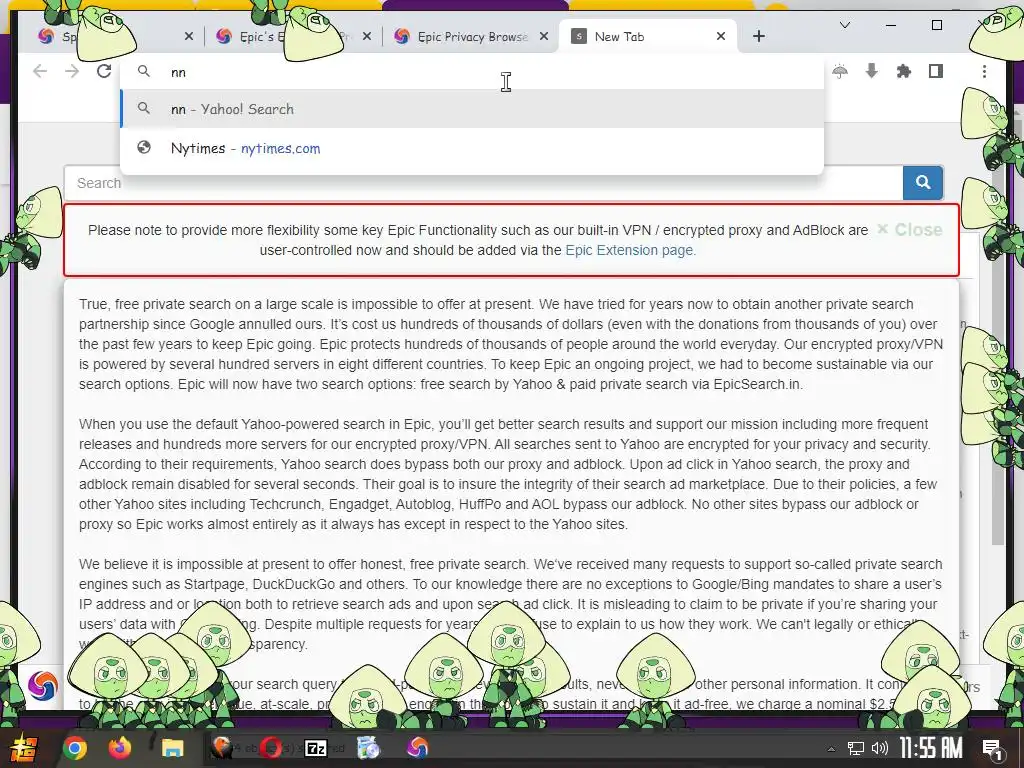Viewport: 1024px width, 768px height.
Task: Click the page vertical scrollbar
Action: [997, 353]
